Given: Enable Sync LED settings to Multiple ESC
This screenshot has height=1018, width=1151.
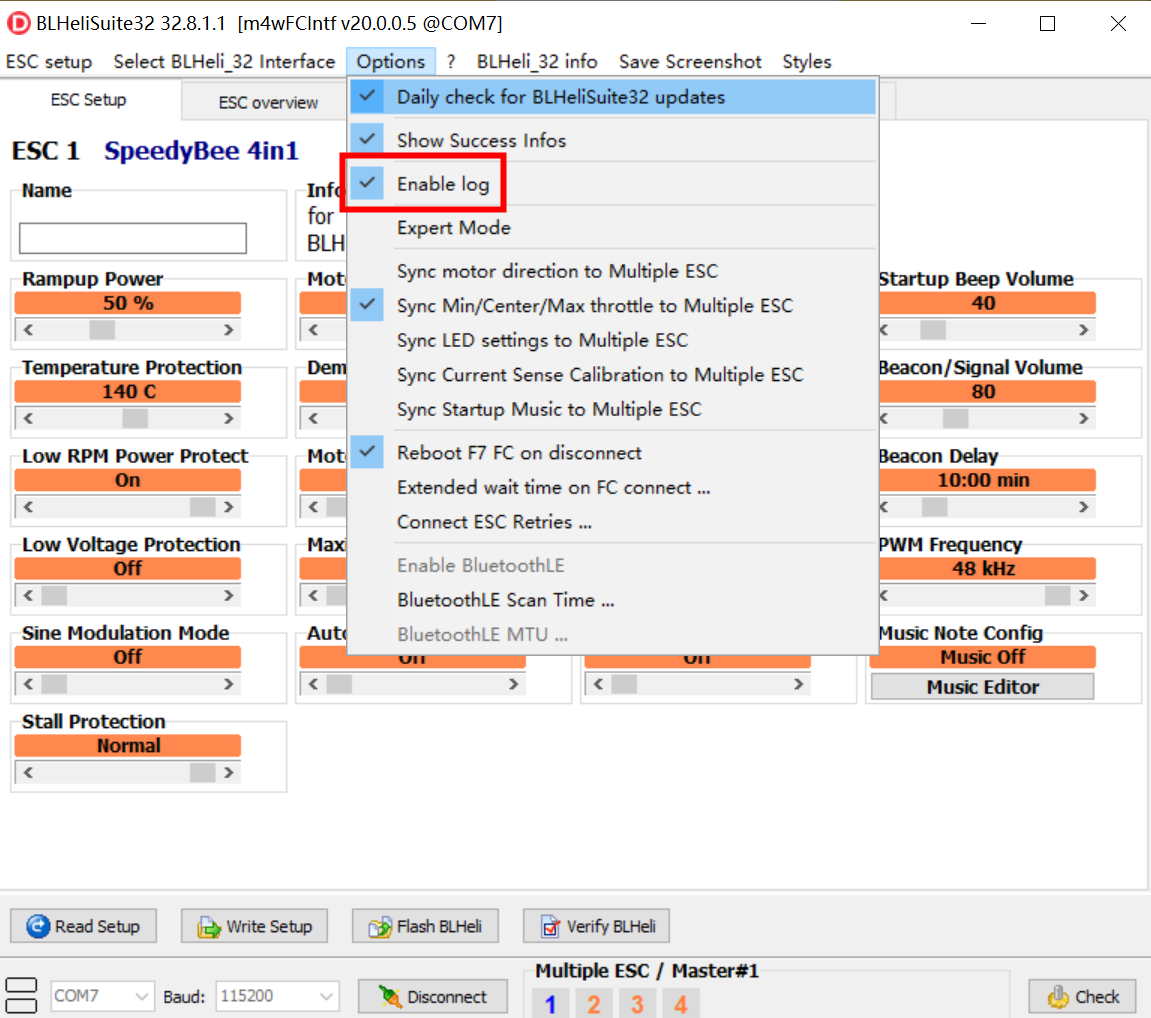Looking at the screenshot, I should tap(612, 341).
